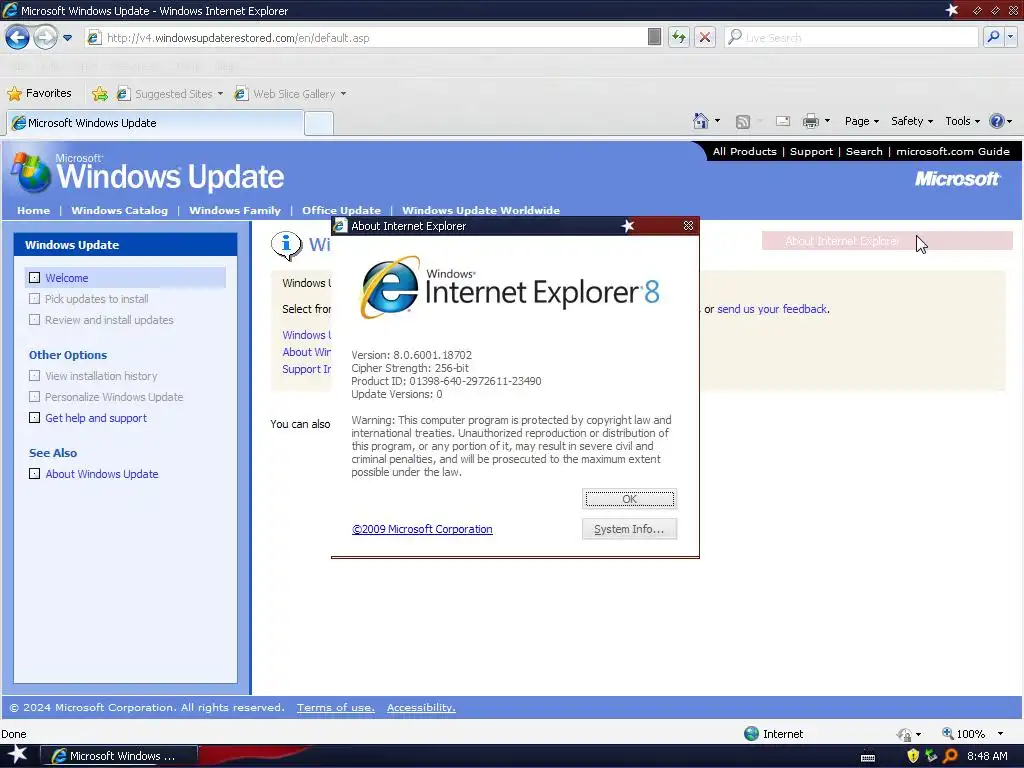Open Windows Family navigation link
Screen dimensions: 1024x768
click(x=234, y=210)
